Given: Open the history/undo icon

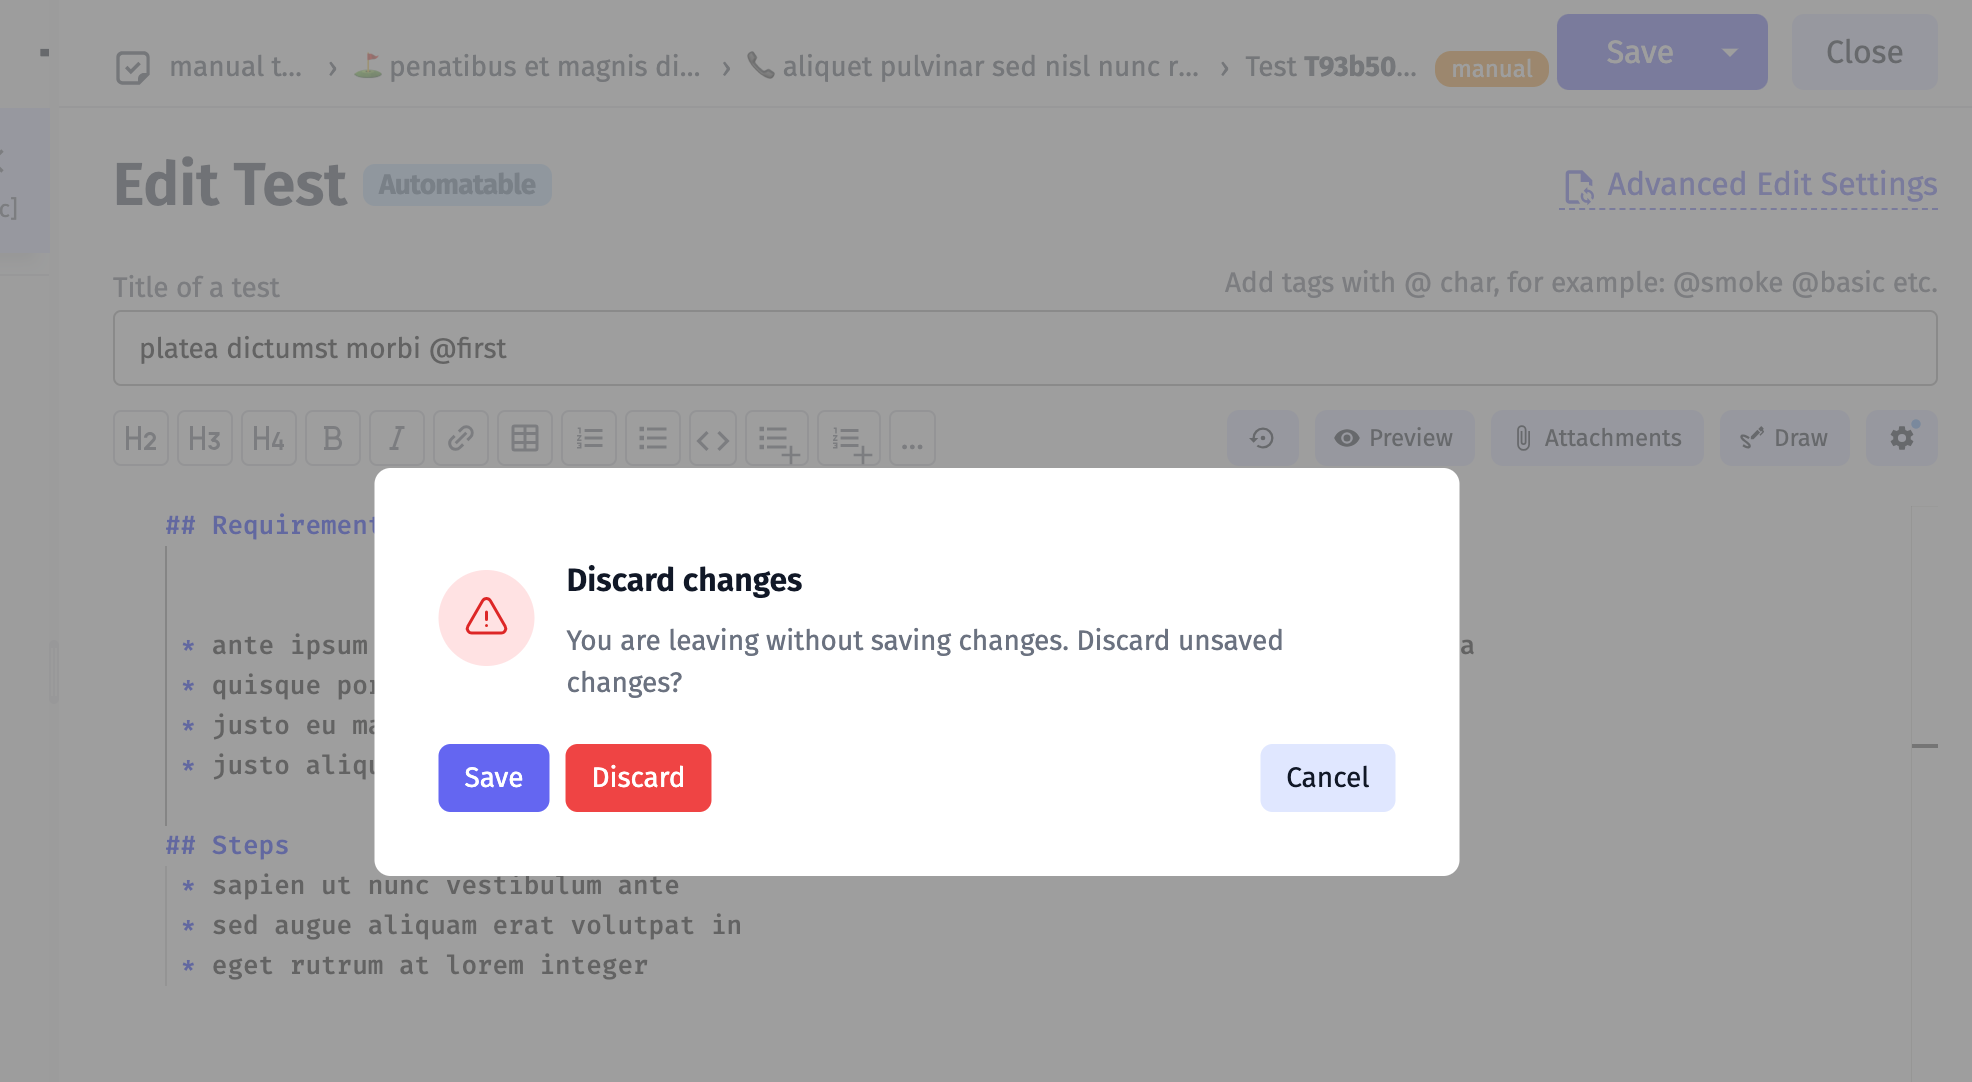Looking at the screenshot, I should point(1262,437).
